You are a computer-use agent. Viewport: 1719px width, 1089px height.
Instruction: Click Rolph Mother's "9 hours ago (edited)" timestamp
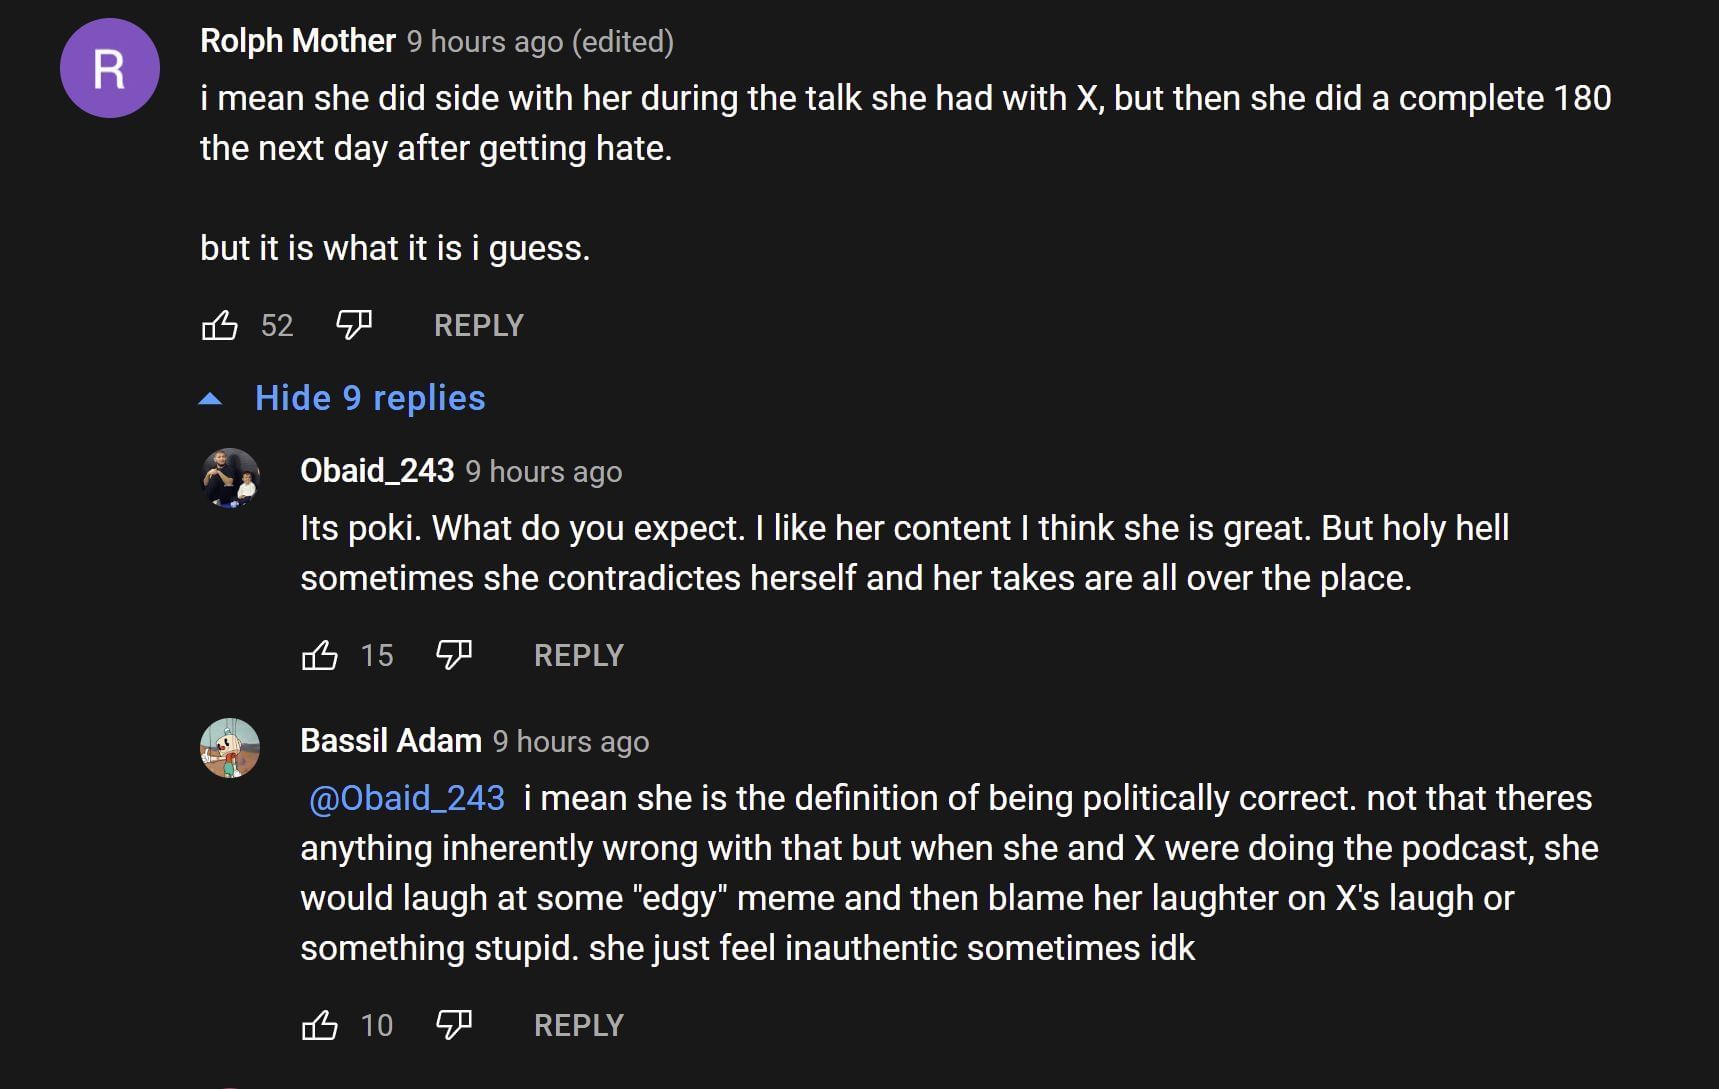coord(540,42)
